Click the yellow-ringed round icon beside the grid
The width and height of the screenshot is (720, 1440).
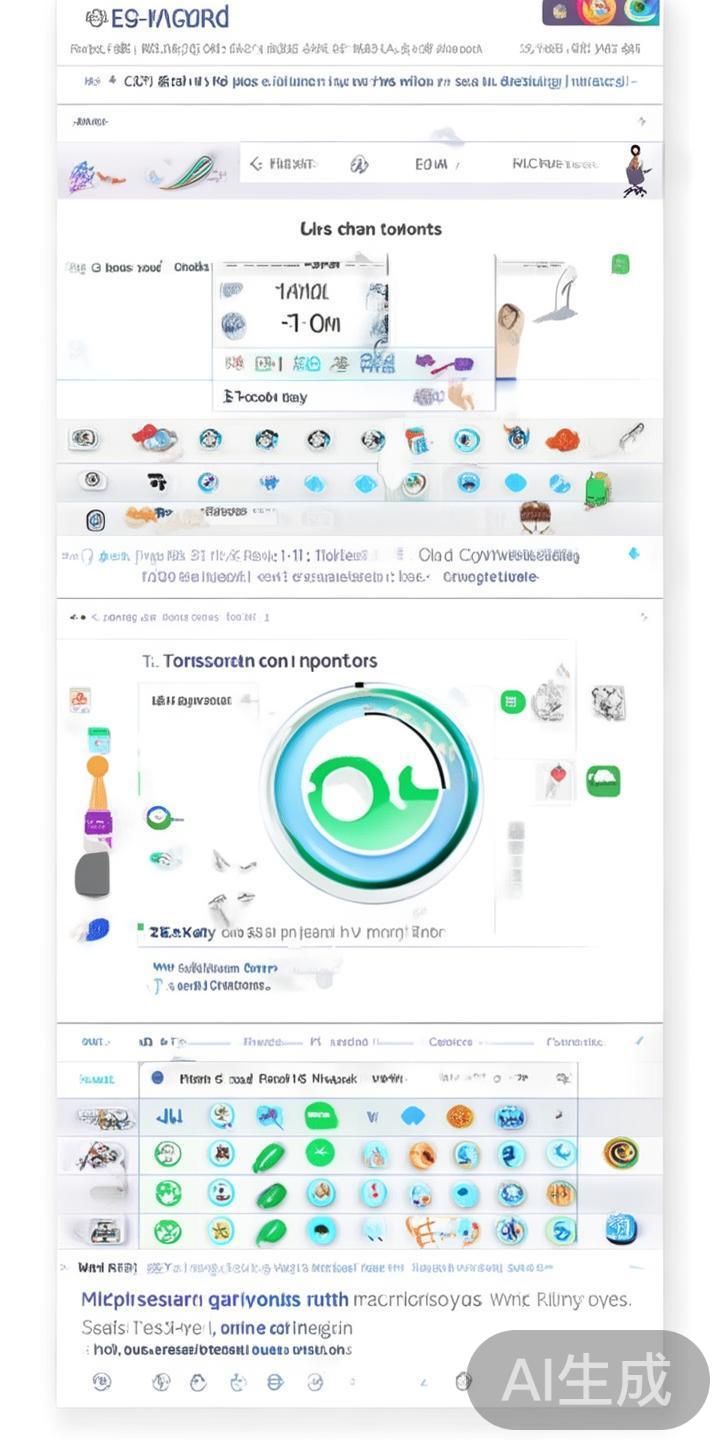tap(621, 1153)
